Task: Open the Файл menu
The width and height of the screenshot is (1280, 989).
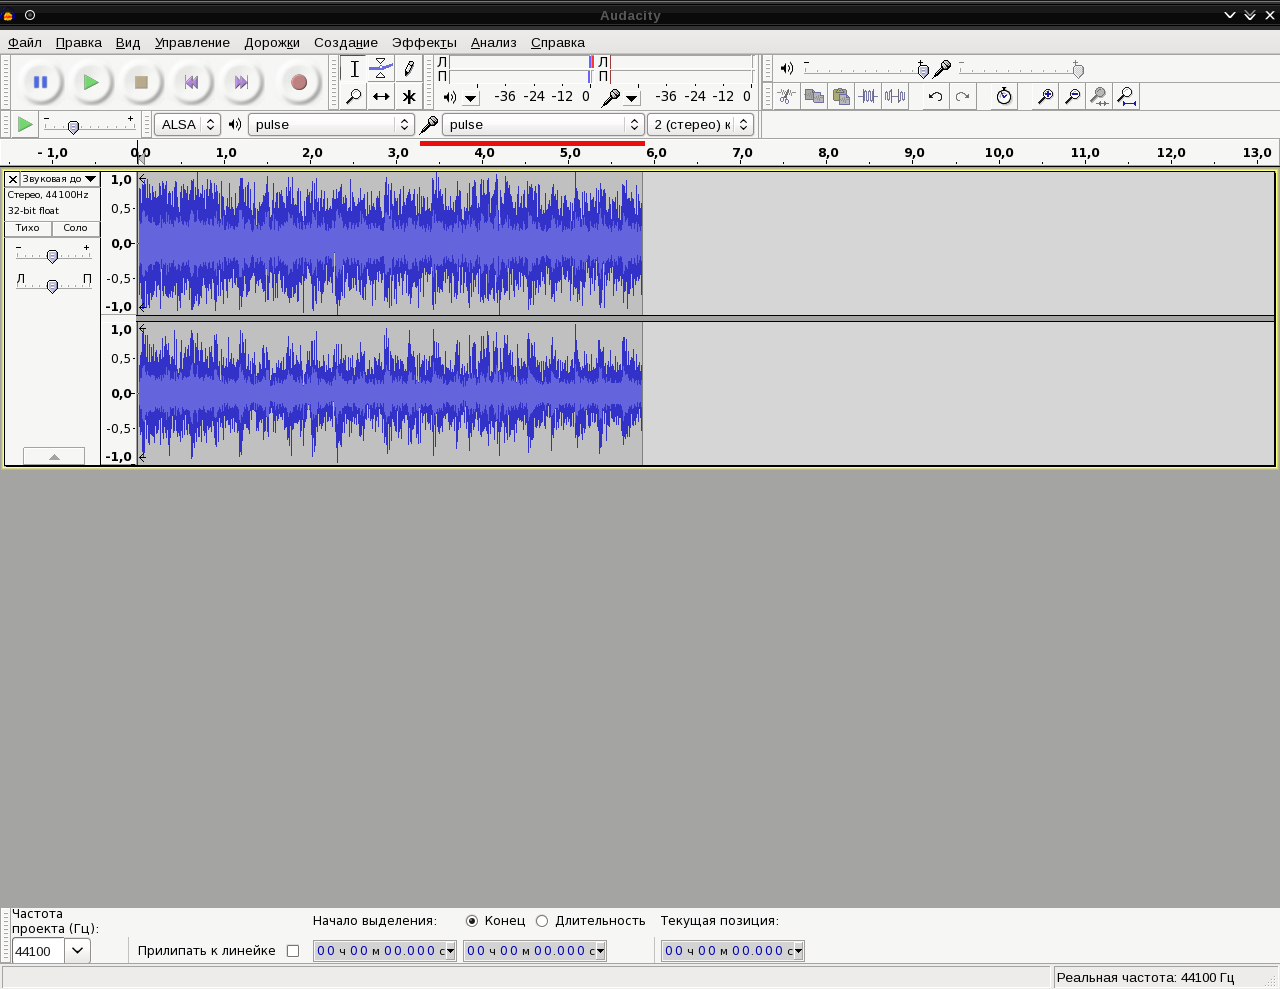Action: point(25,43)
